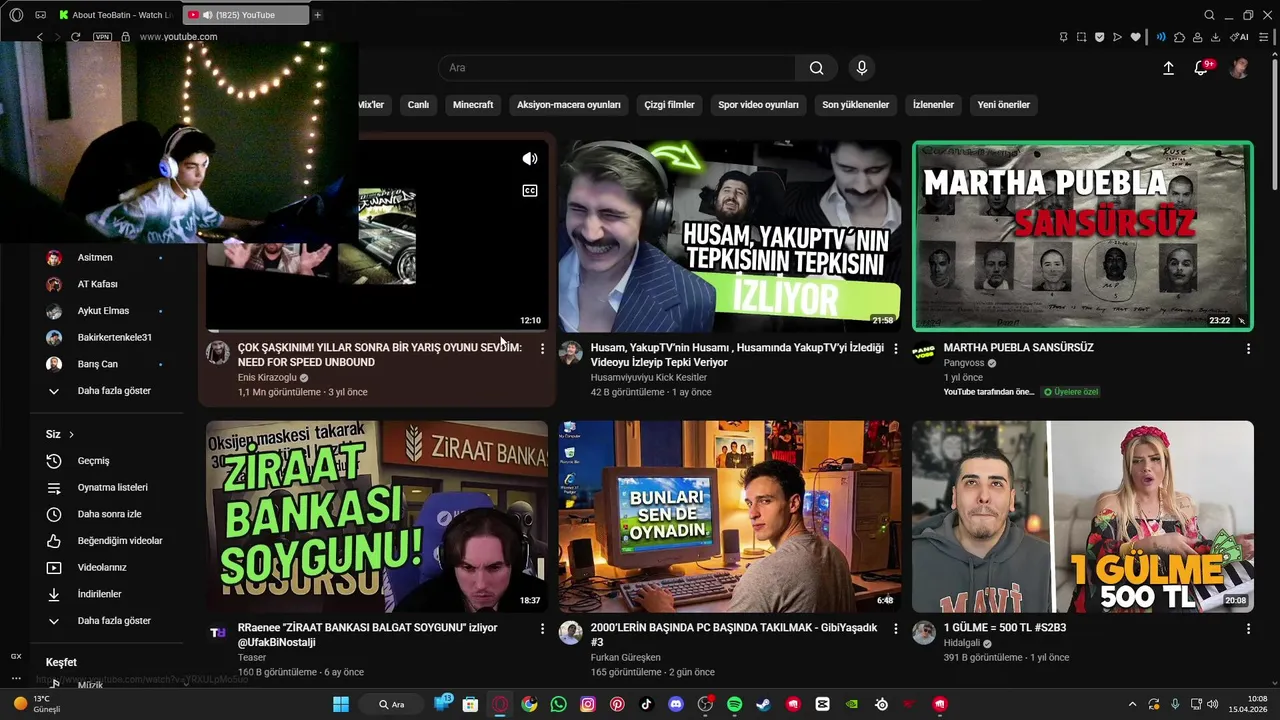Image resolution: width=1280 pixels, height=720 pixels.
Task: Select the Canlı filter chip
Action: (418, 105)
